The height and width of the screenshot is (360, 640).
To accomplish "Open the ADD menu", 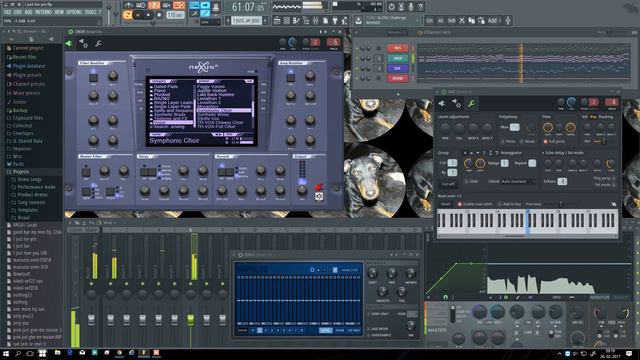I will (x=29, y=12).
